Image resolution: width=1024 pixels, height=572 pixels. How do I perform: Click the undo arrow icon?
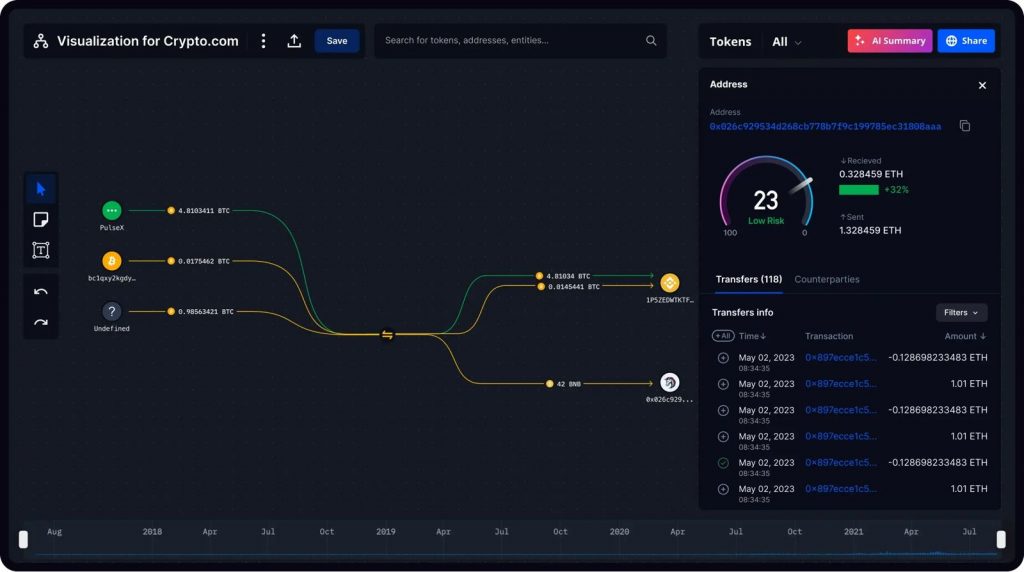coord(41,292)
